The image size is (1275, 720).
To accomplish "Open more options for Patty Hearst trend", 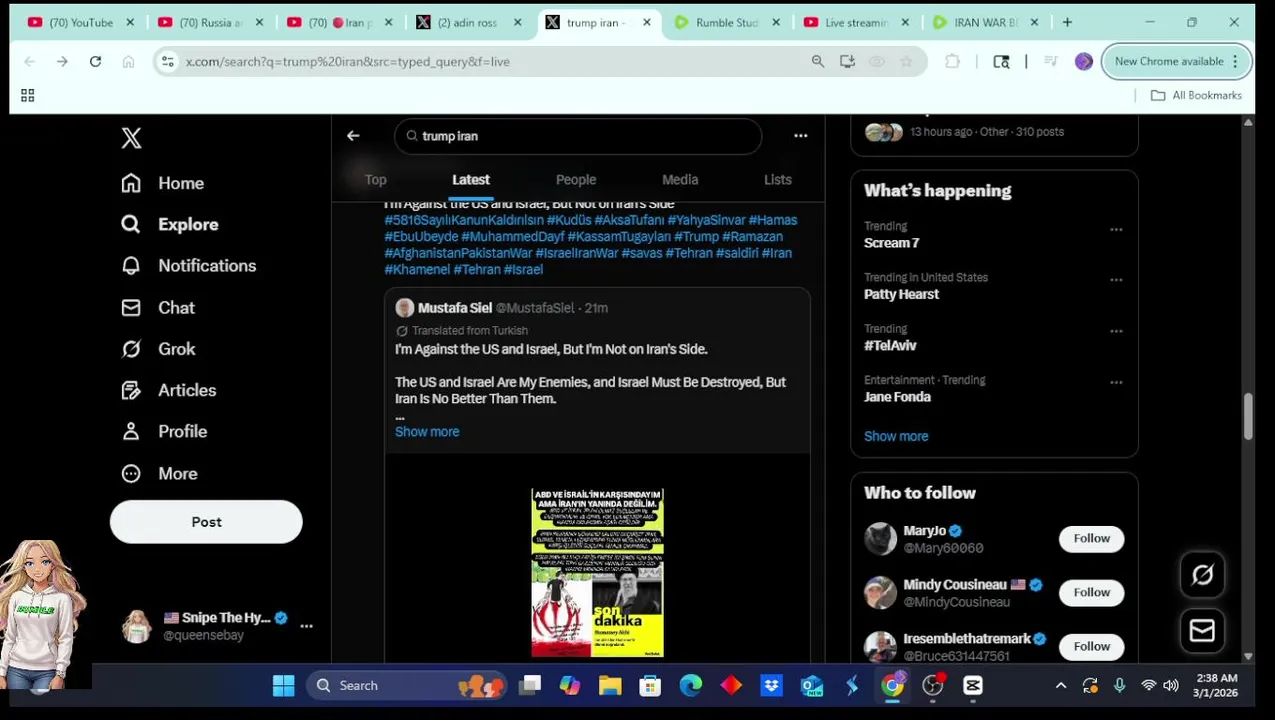I will click(1116, 280).
